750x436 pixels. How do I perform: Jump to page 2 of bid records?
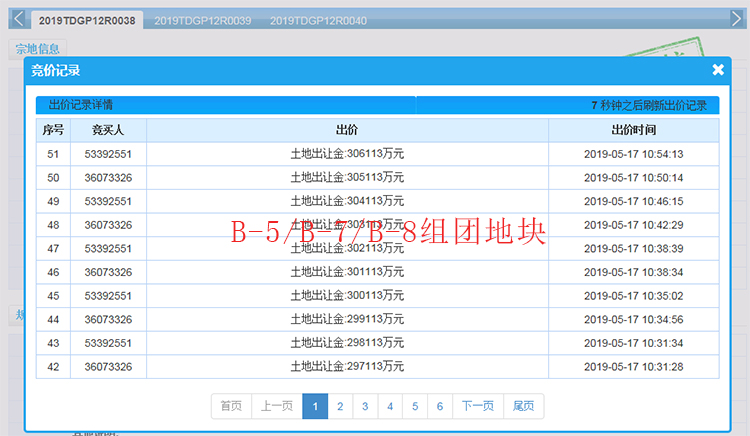340,406
